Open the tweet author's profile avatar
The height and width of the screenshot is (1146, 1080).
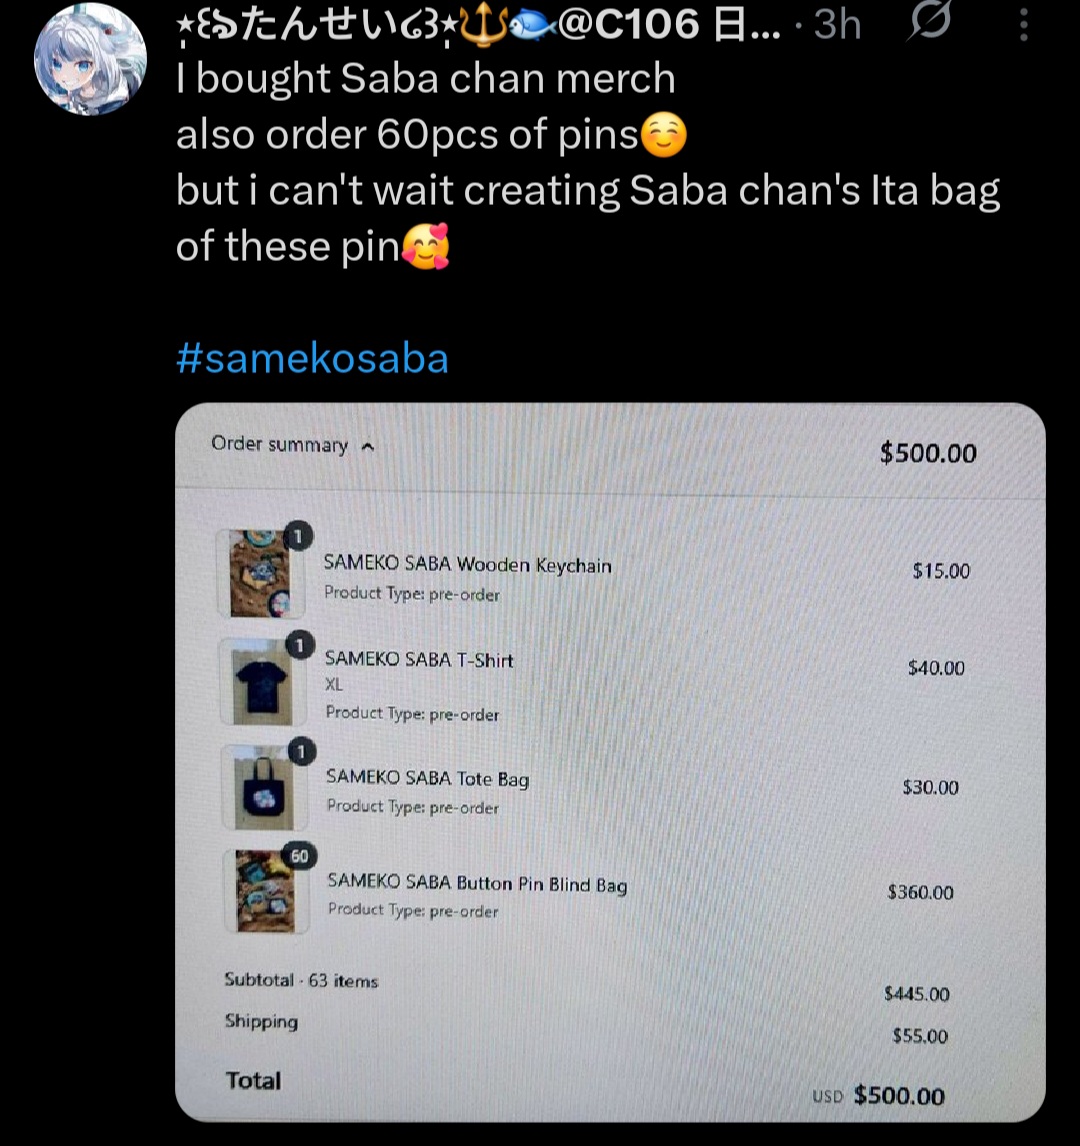[91, 59]
